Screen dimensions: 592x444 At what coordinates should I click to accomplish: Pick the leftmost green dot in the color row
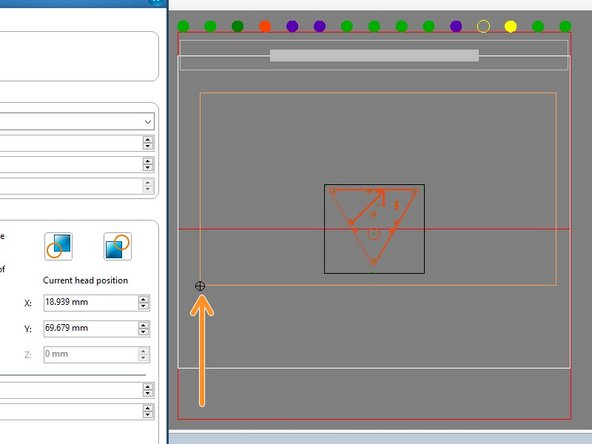(183, 26)
